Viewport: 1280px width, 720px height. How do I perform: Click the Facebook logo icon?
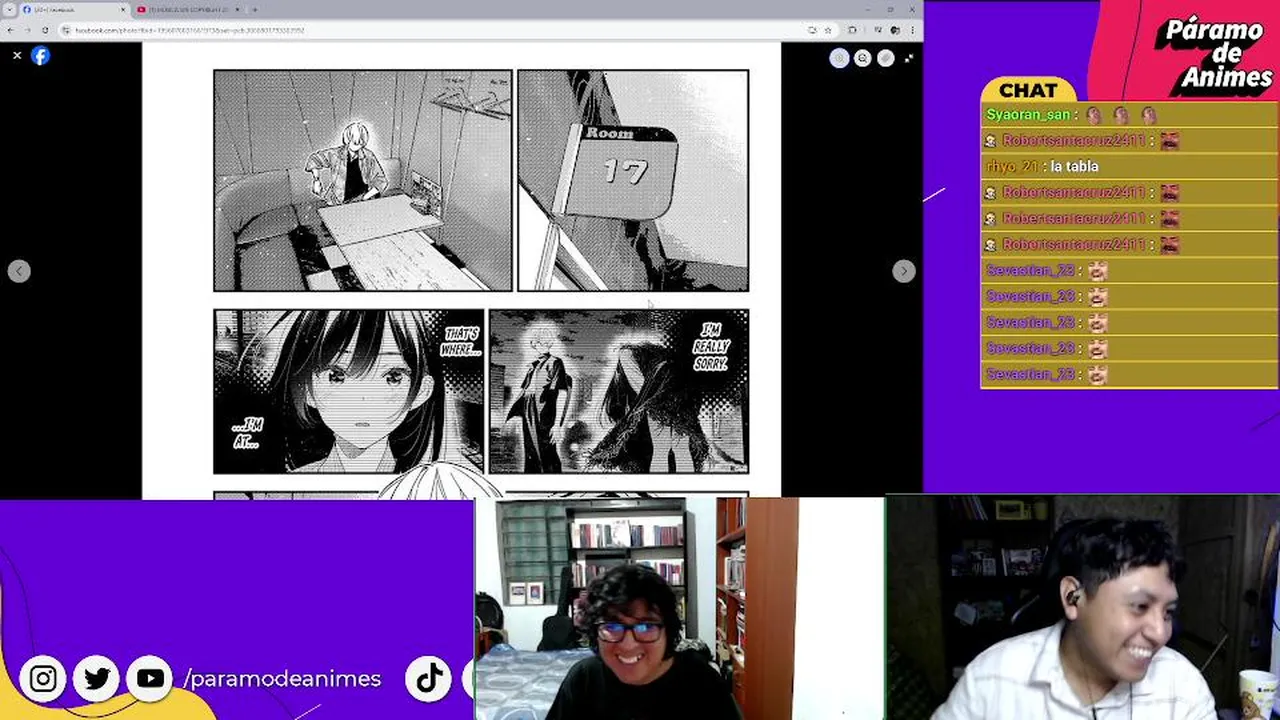[x=40, y=56]
